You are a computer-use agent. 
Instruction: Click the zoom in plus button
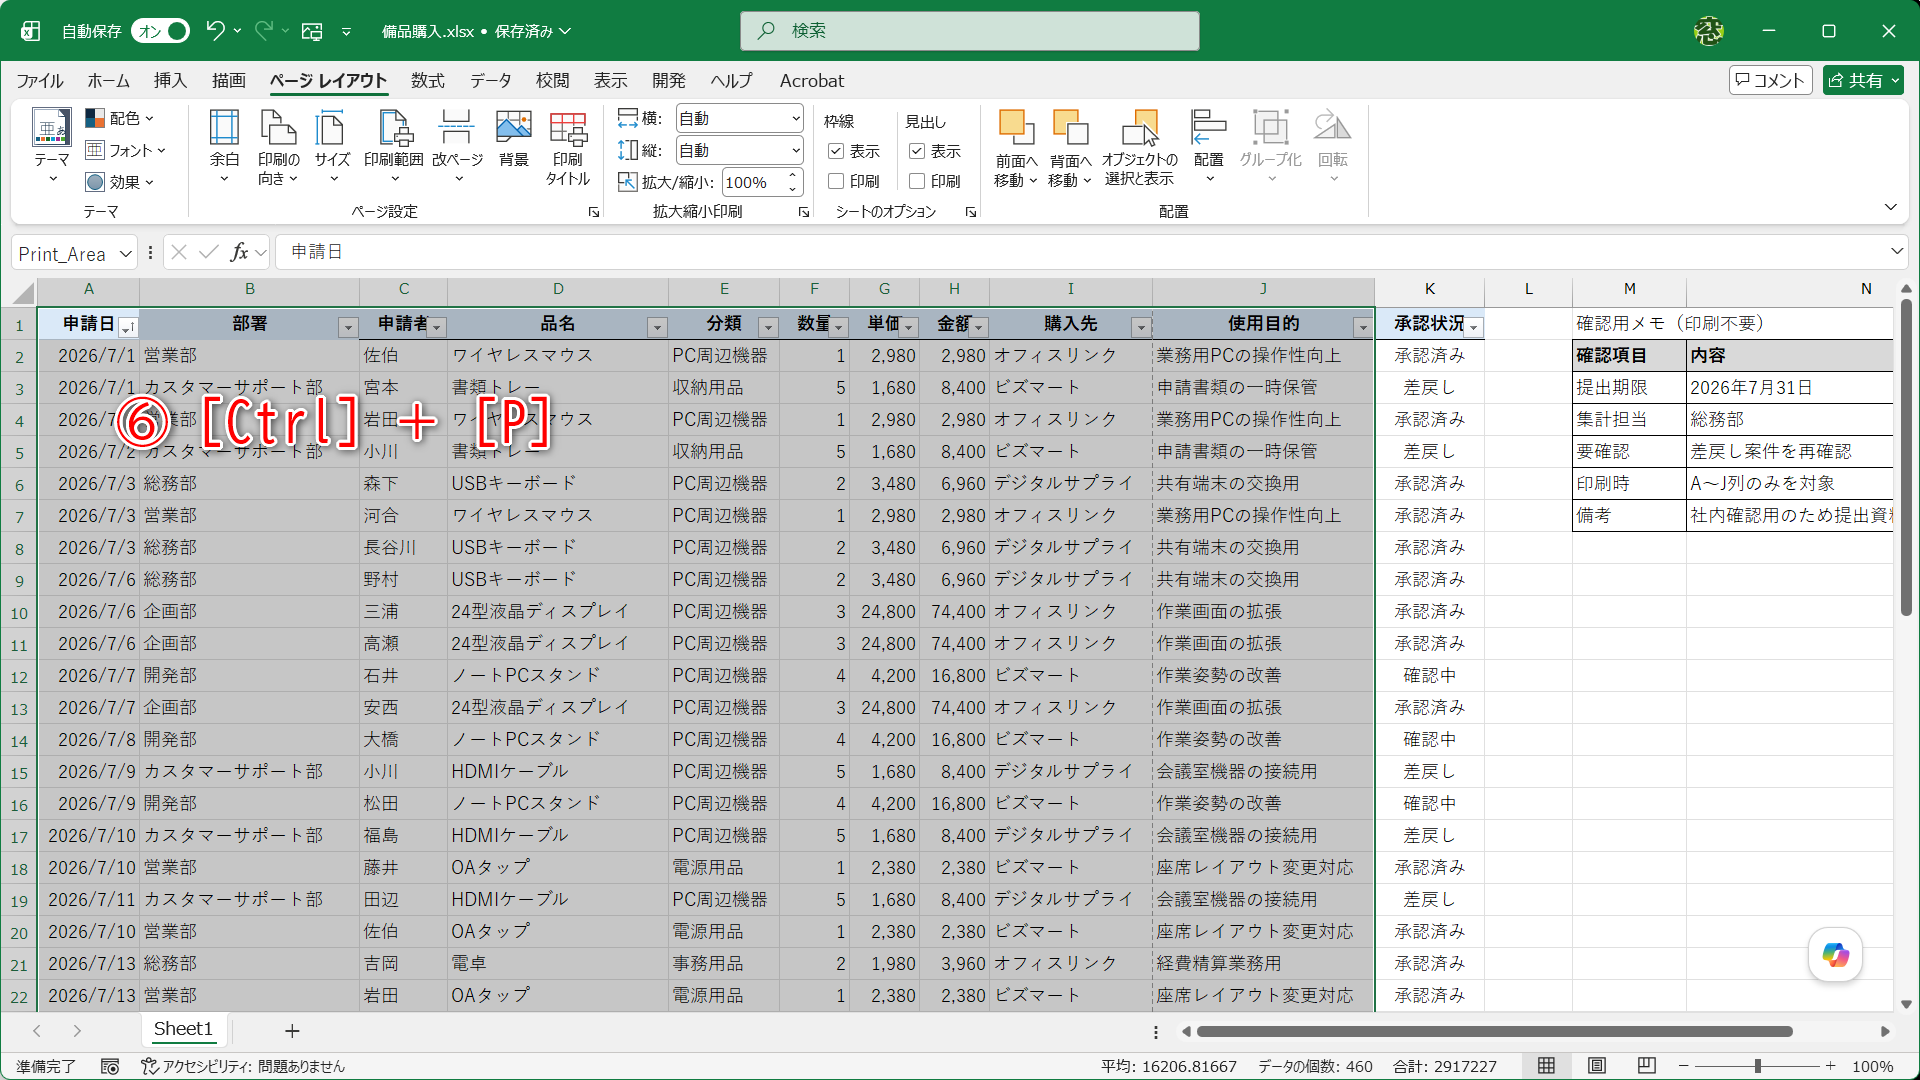(1830, 1066)
